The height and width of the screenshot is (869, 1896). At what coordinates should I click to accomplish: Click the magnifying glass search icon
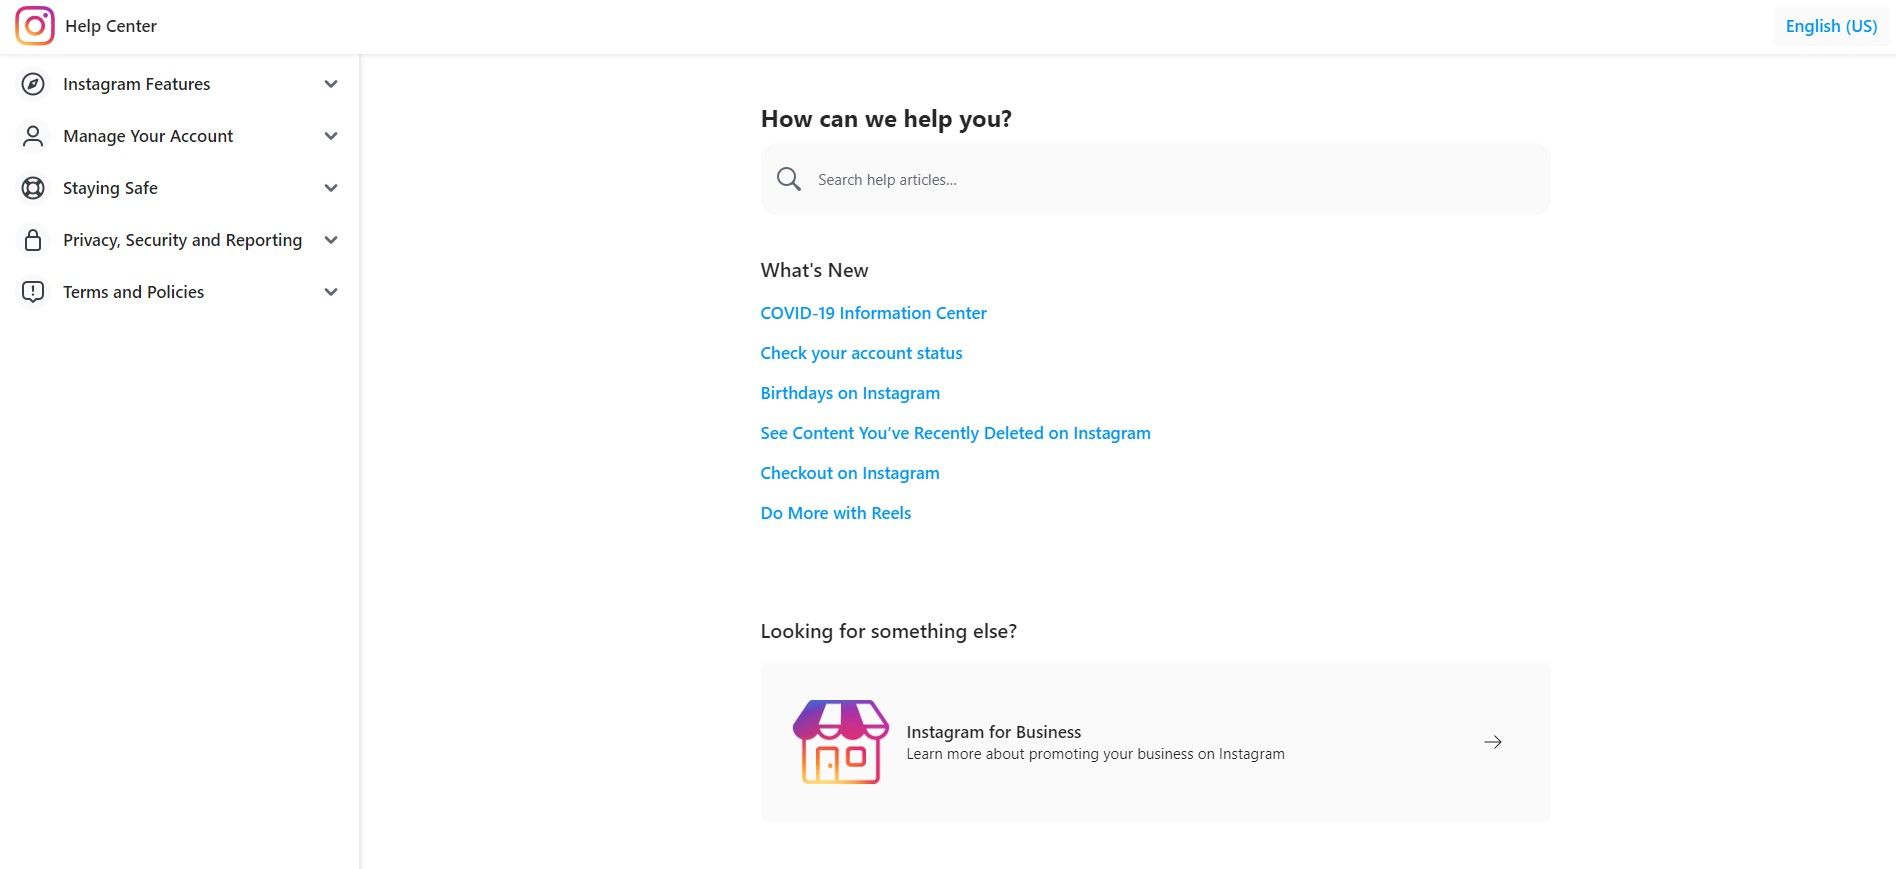coord(789,179)
